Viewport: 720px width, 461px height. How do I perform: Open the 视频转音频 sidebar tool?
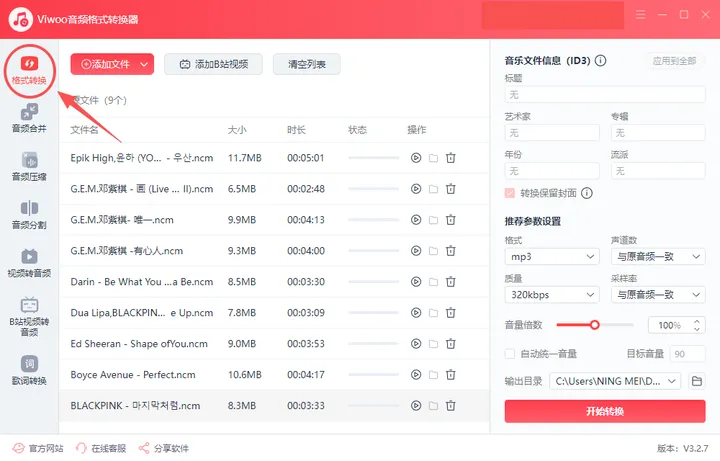click(29, 263)
